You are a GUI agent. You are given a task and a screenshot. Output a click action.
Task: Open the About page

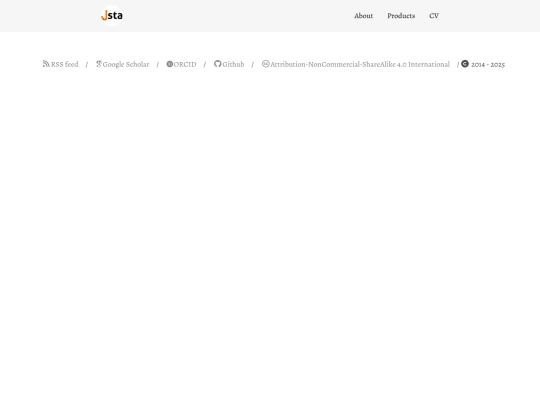point(363,16)
